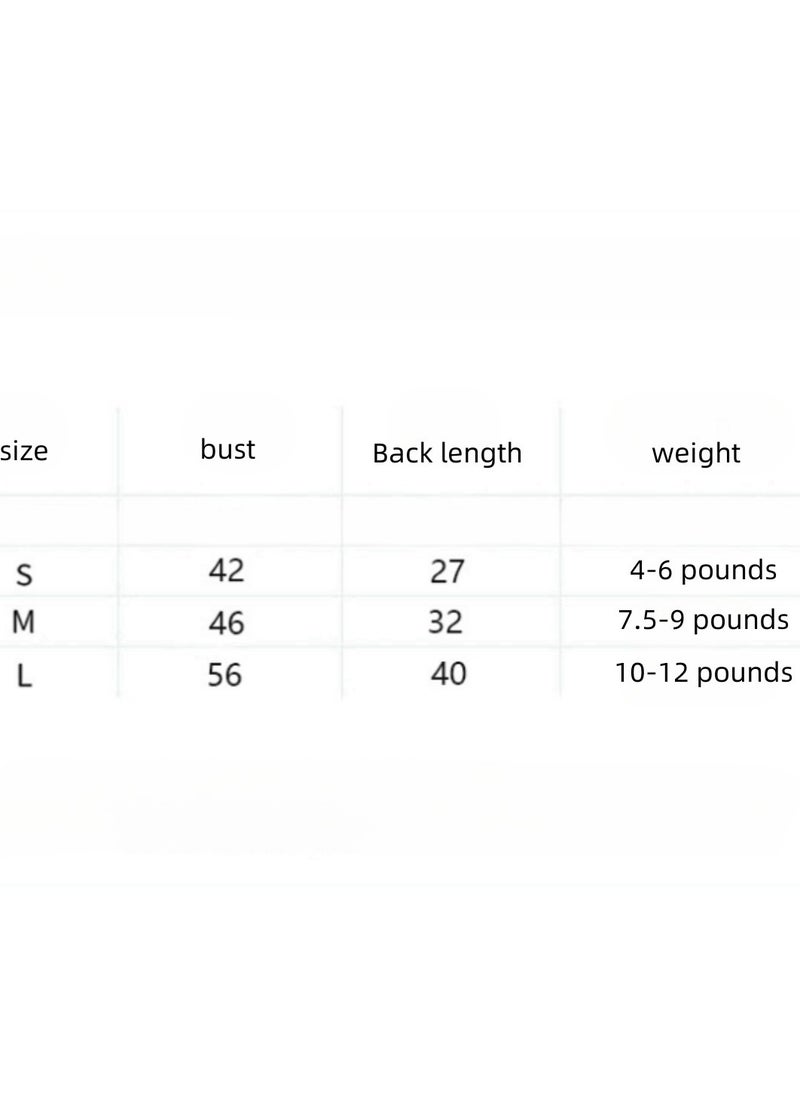Click the empty cell below 'bust' header
This screenshot has height=1096, width=800.
[230, 521]
